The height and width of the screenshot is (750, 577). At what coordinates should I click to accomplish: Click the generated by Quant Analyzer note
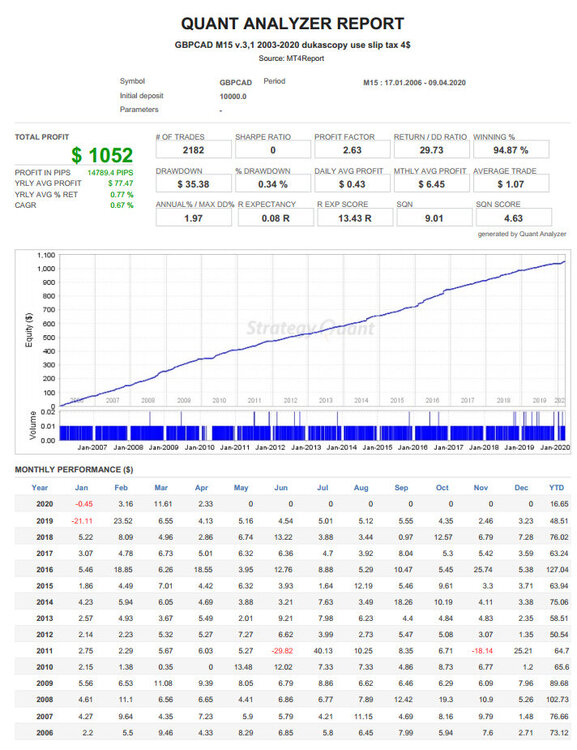click(x=522, y=234)
